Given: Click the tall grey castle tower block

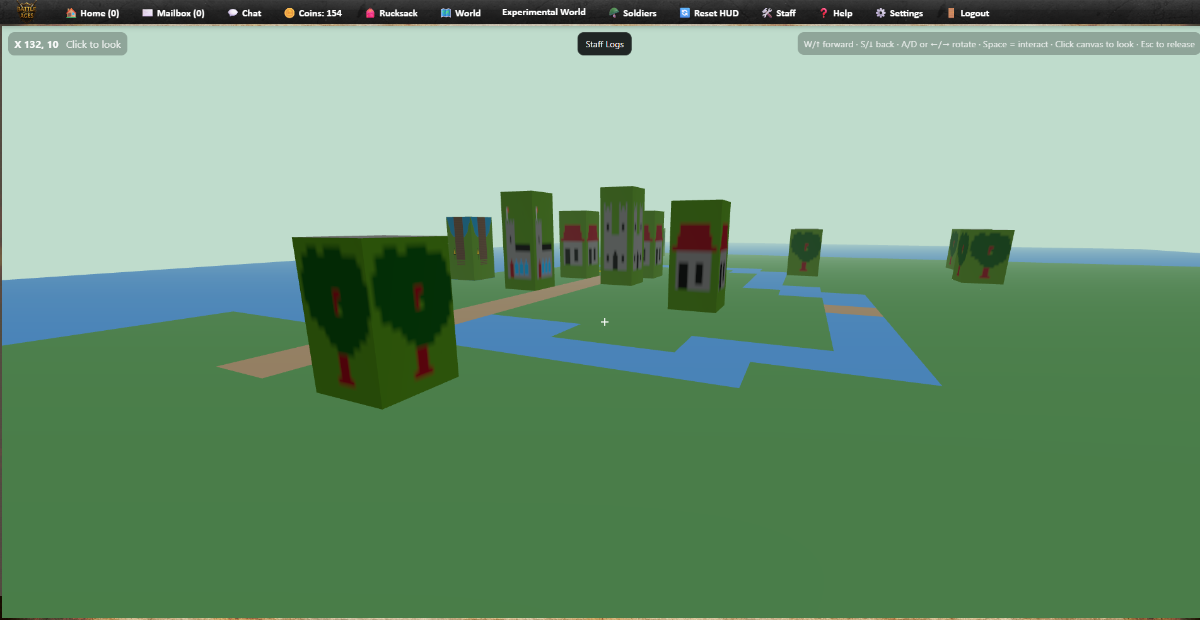Looking at the screenshot, I should tap(621, 235).
